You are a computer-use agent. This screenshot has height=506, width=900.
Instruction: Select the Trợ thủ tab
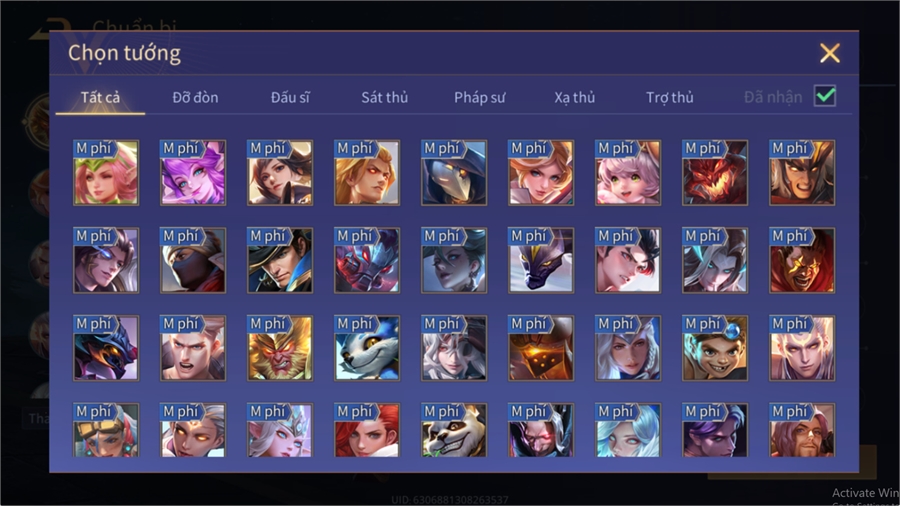[x=670, y=98]
